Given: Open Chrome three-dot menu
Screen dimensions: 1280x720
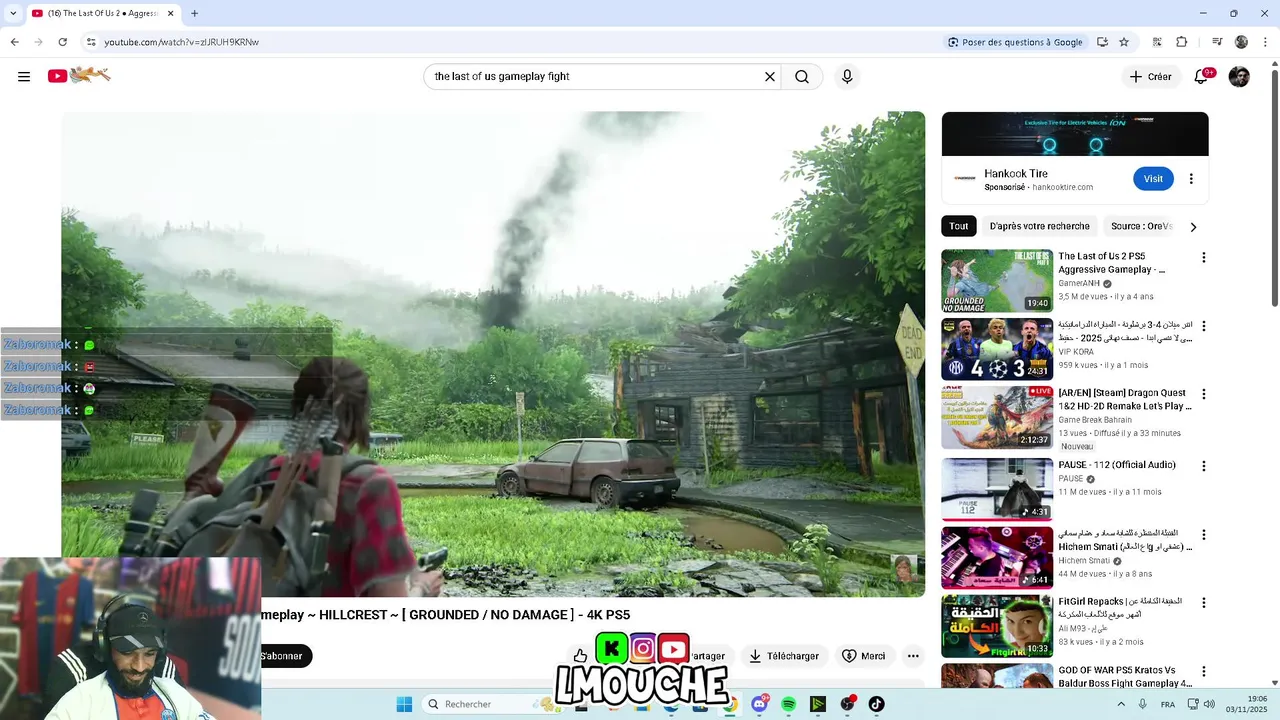Looking at the screenshot, I should pos(1265,42).
